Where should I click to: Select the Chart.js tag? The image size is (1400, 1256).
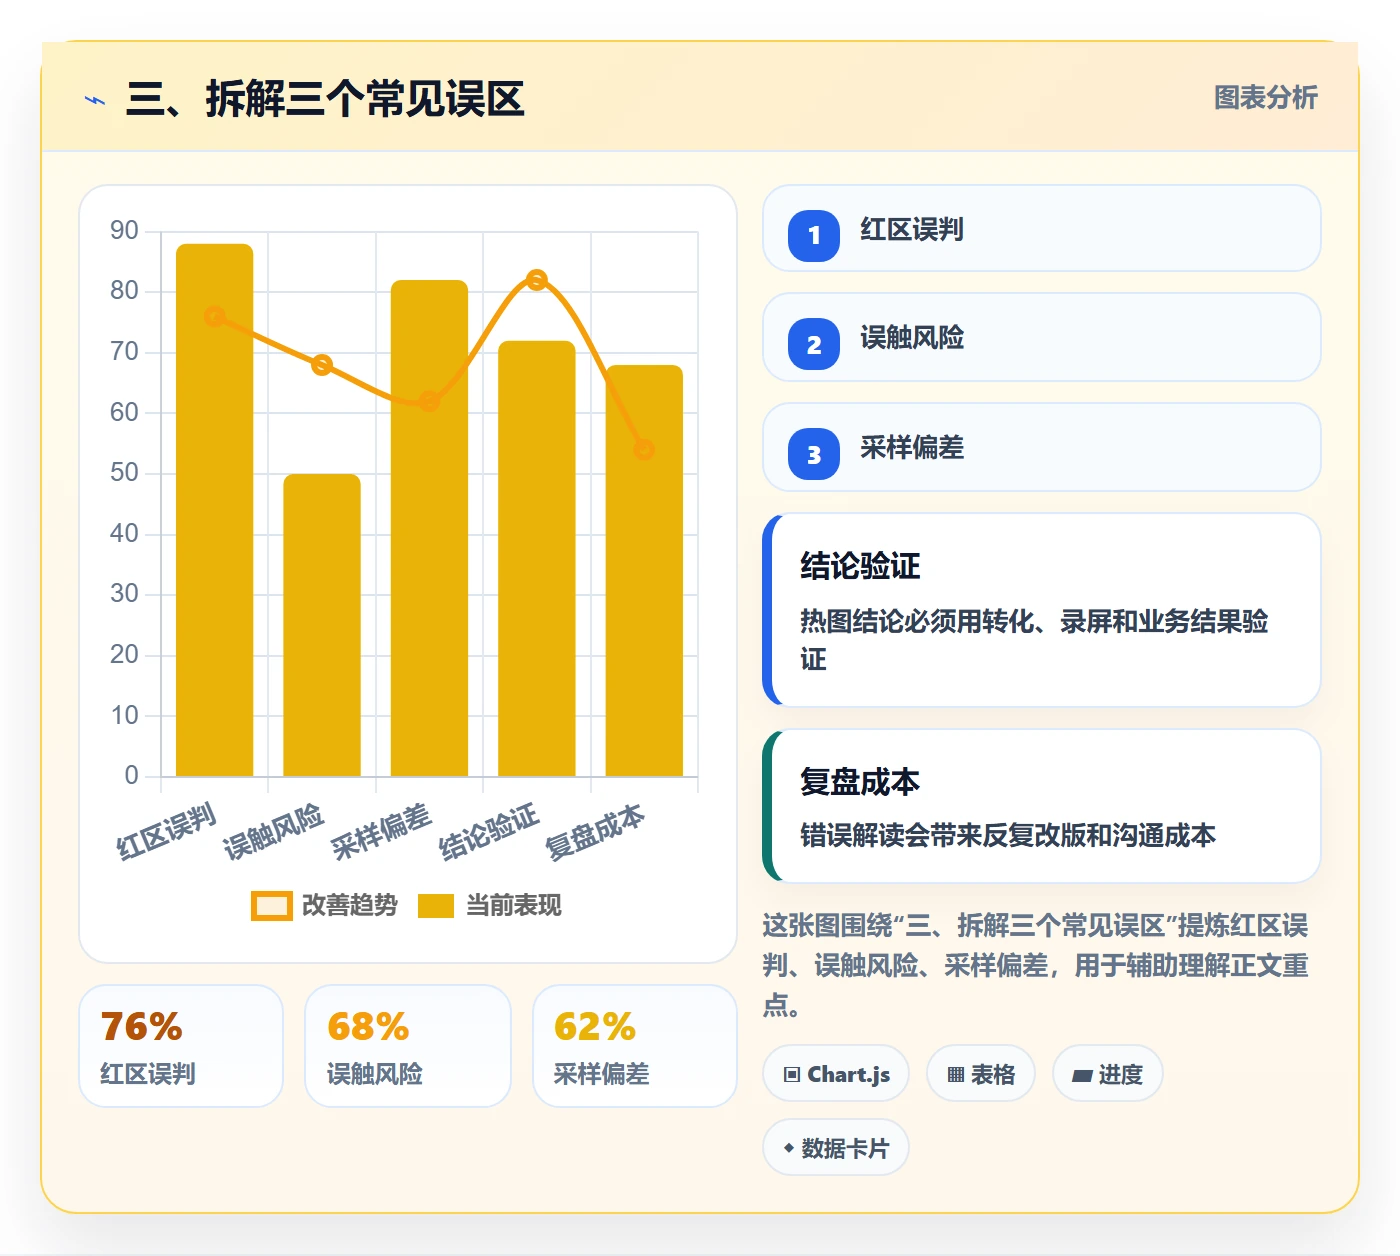[836, 1074]
